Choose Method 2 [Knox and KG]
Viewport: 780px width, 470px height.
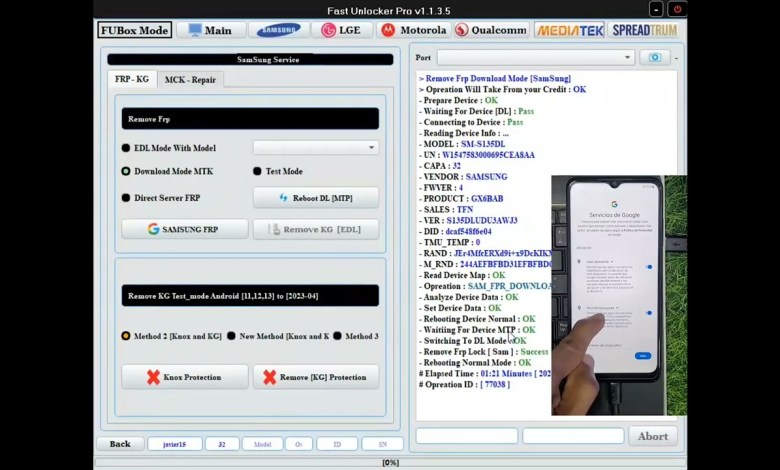(172, 336)
